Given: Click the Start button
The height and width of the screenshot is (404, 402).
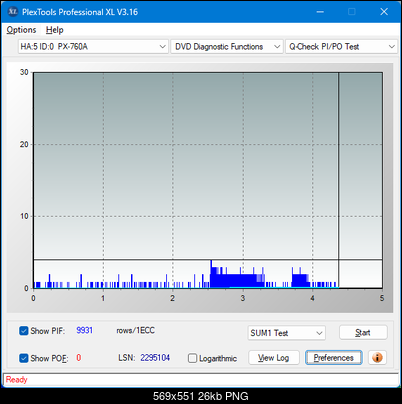Looking at the screenshot, I should (x=363, y=332).
